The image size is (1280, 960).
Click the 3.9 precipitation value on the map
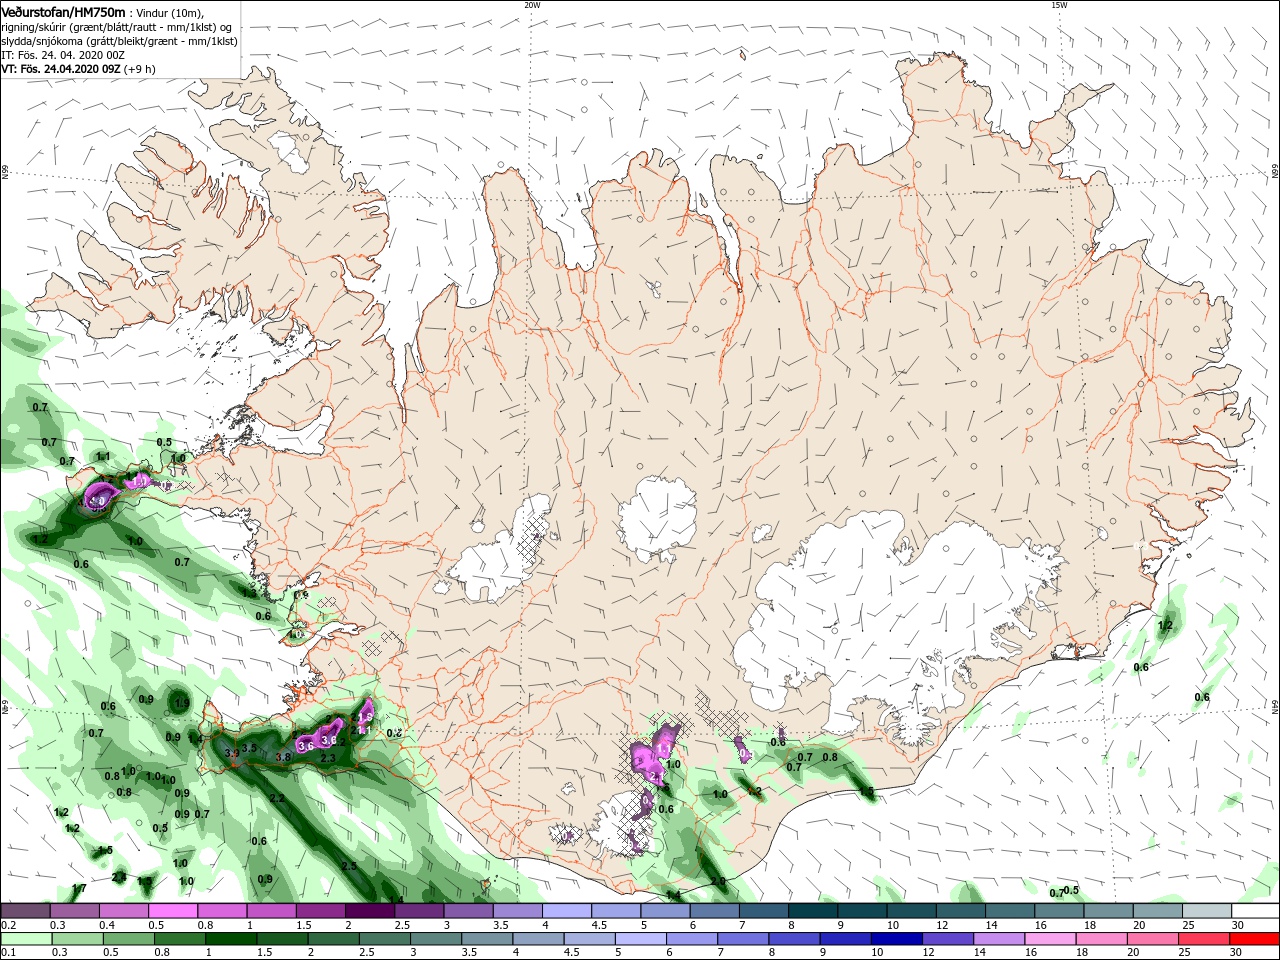pos(232,753)
